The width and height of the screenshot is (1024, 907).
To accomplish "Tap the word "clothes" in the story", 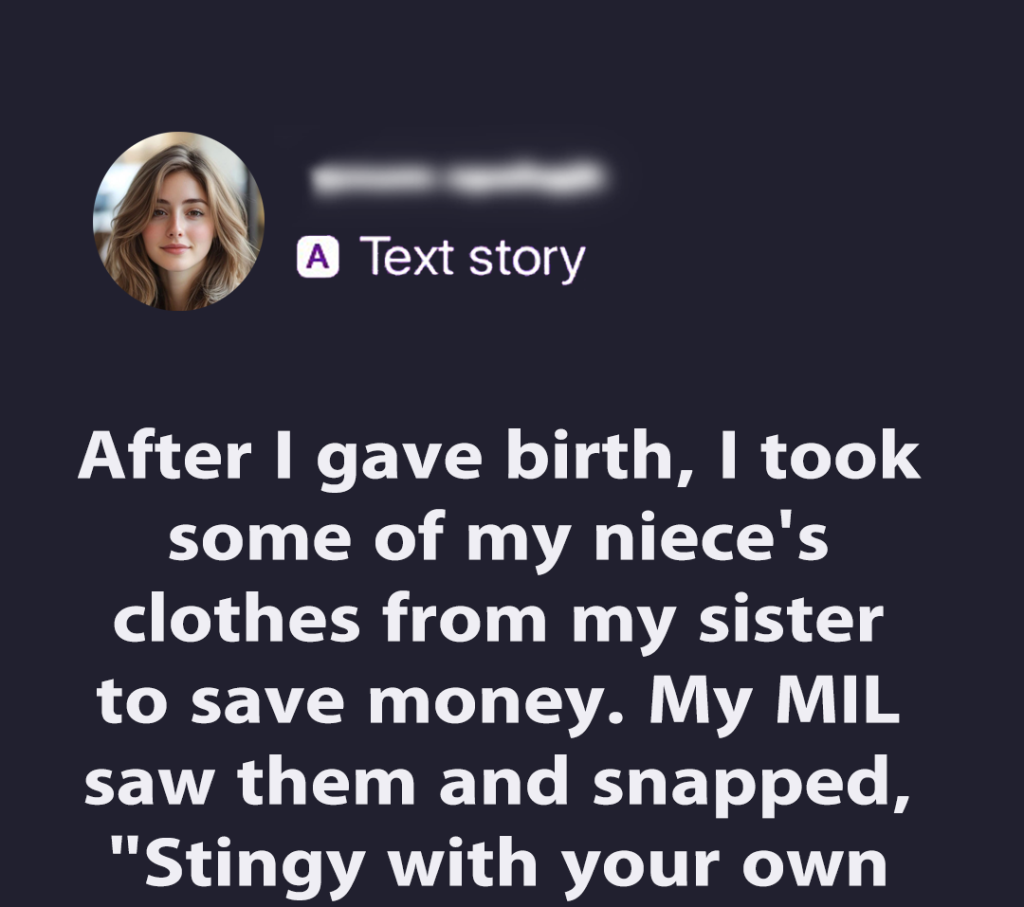I will pyautogui.click(x=236, y=620).
